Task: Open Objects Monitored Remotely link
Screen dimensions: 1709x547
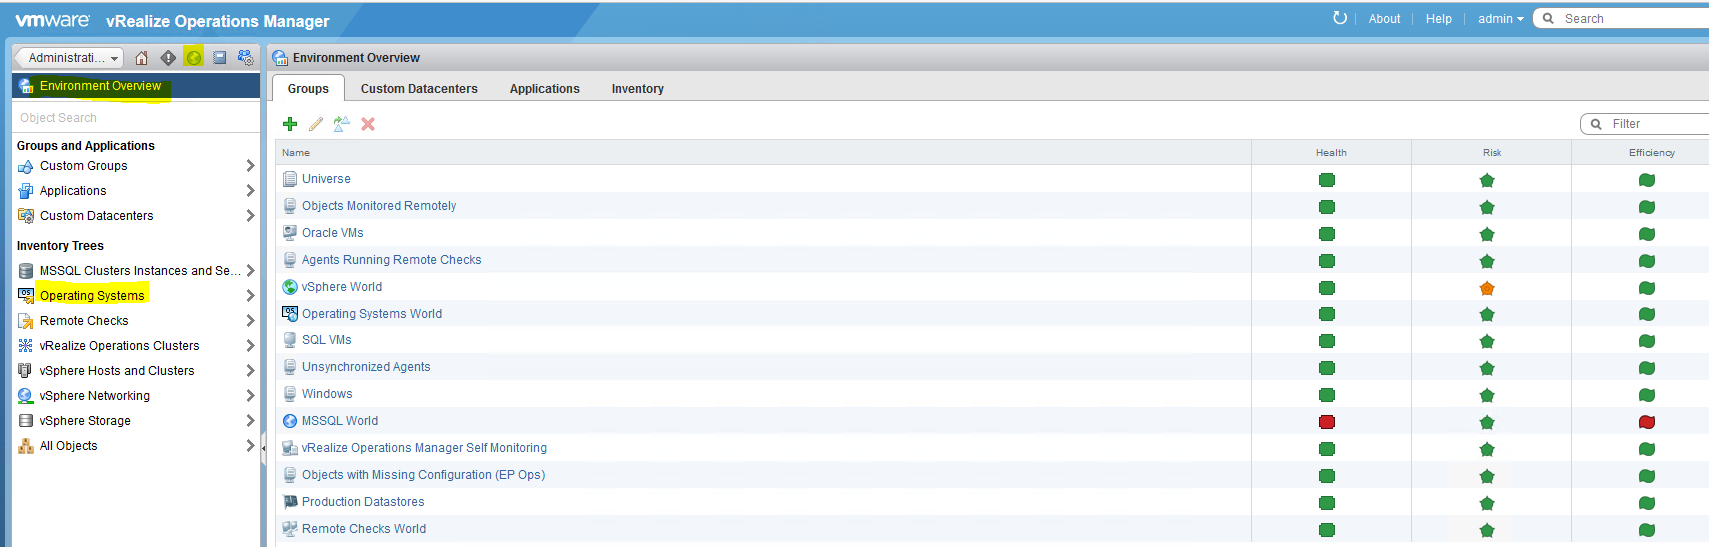Action: pyautogui.click(x=379, y=206)
